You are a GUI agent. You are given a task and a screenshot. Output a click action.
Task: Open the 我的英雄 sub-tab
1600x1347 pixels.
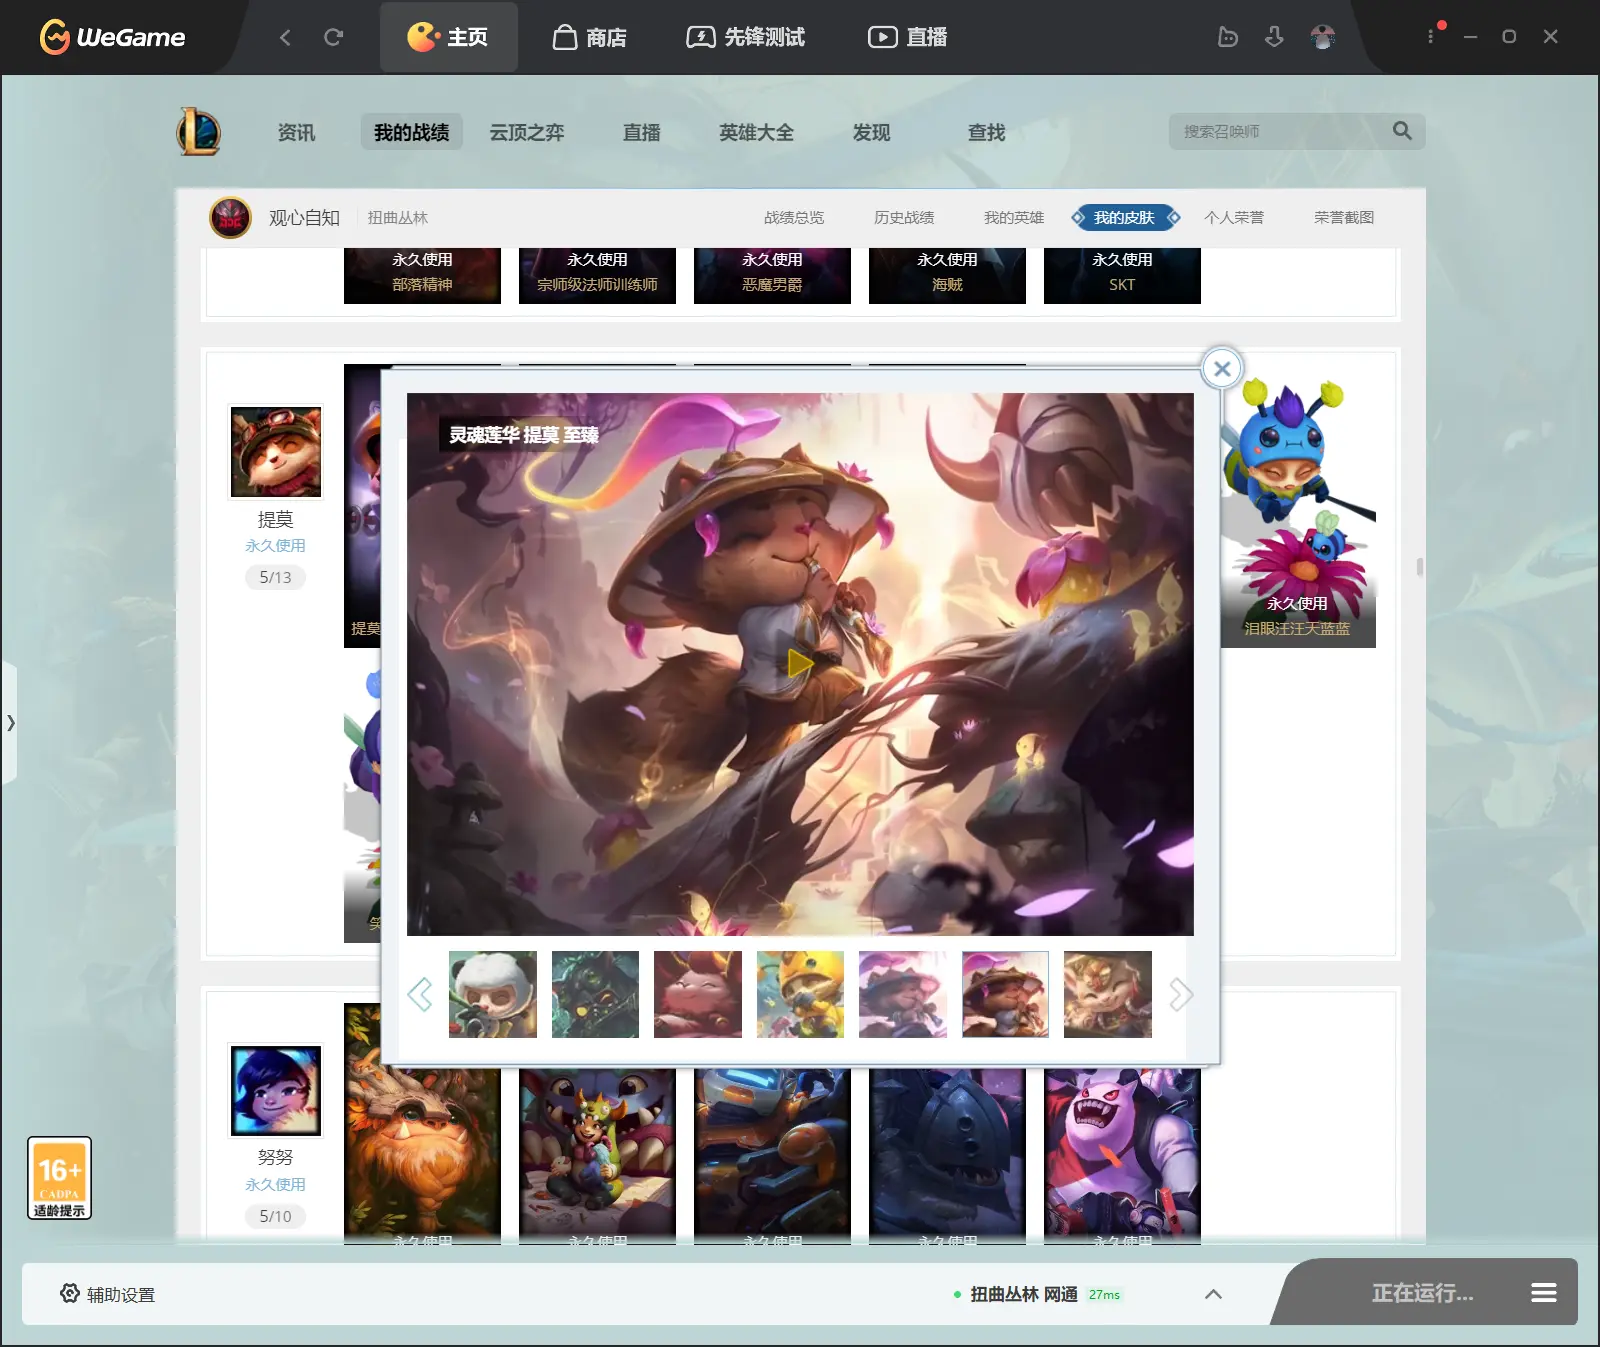click(1014, 217)
